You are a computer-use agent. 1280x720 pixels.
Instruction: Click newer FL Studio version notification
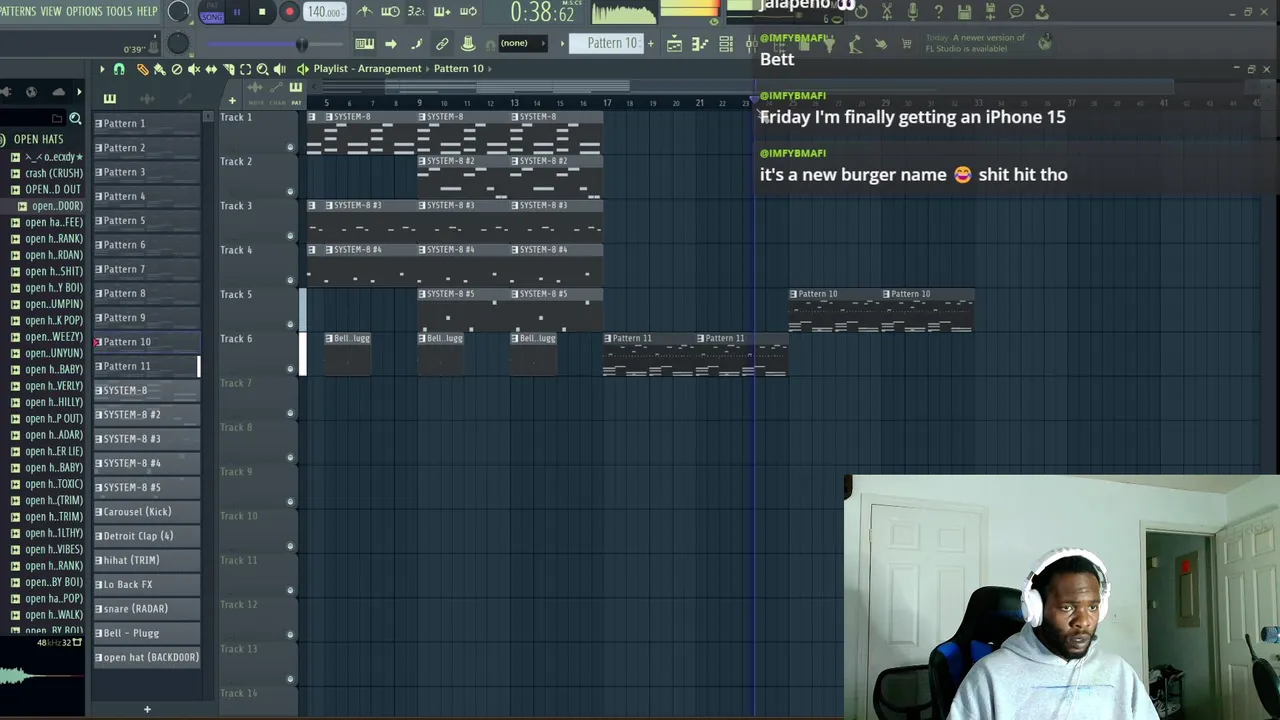976,43
